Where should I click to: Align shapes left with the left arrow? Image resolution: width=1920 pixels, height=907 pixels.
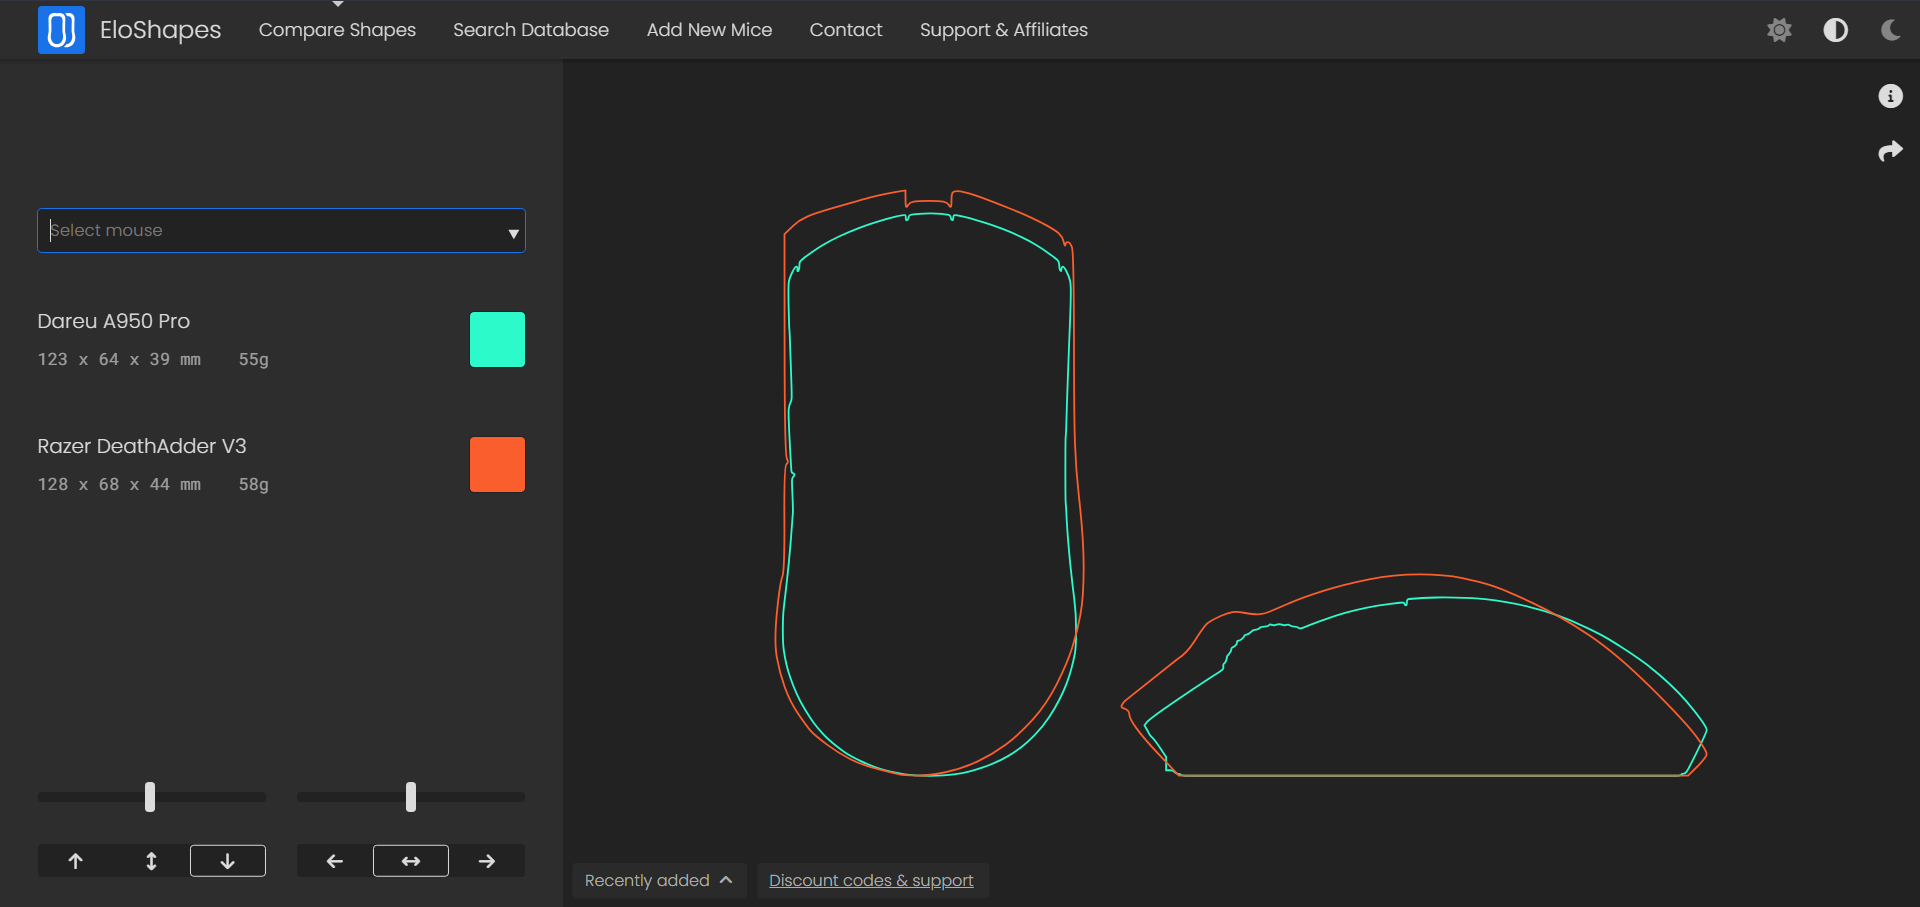tap(335, 861)
